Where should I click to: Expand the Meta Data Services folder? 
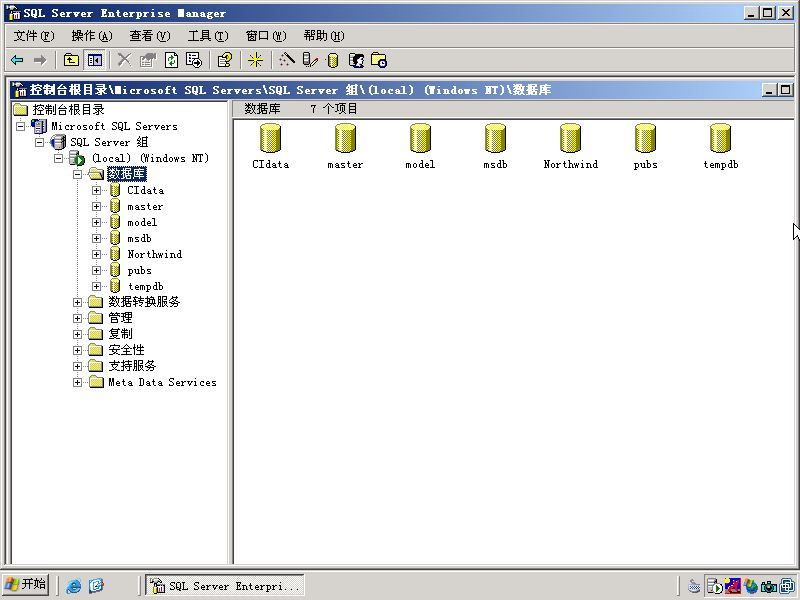pyautogui.click(x=78, y=382)
